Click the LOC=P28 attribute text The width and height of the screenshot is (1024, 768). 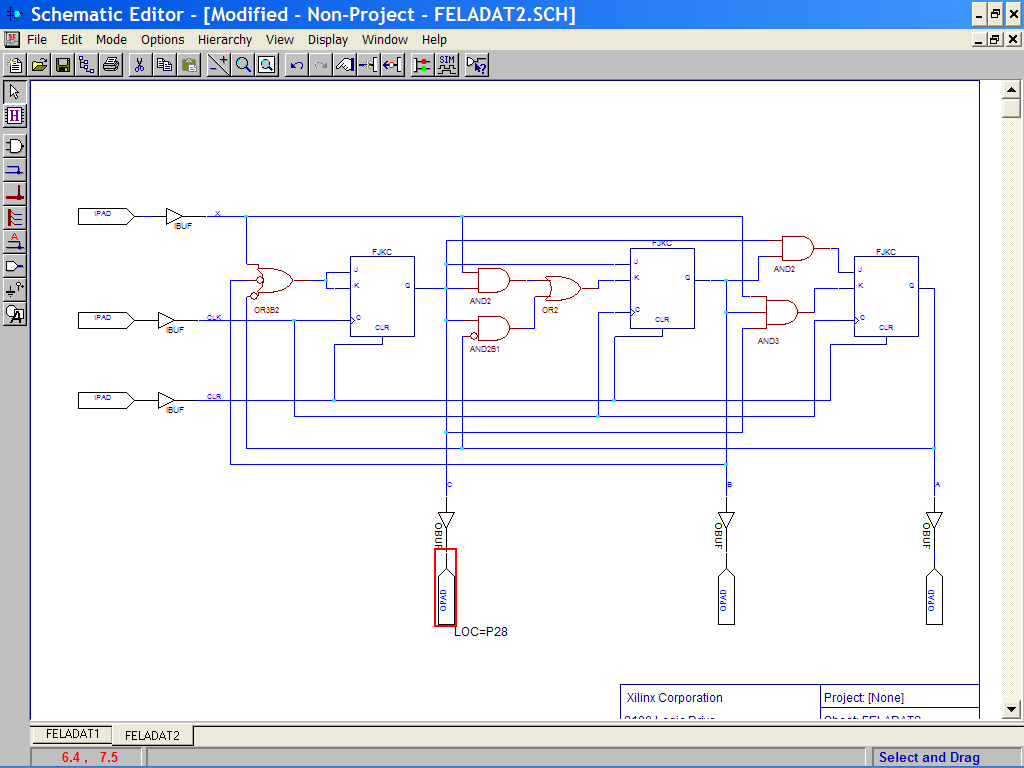tap(481, 632)
